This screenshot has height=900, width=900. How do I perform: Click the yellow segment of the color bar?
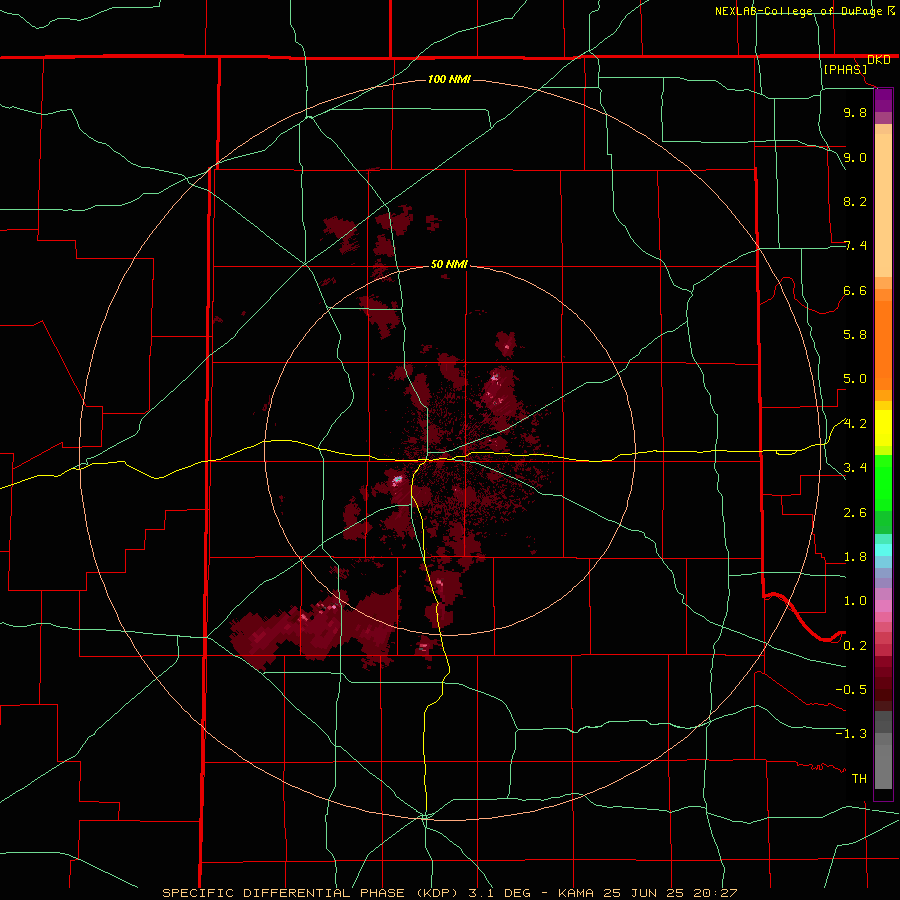tap(883, 428)
